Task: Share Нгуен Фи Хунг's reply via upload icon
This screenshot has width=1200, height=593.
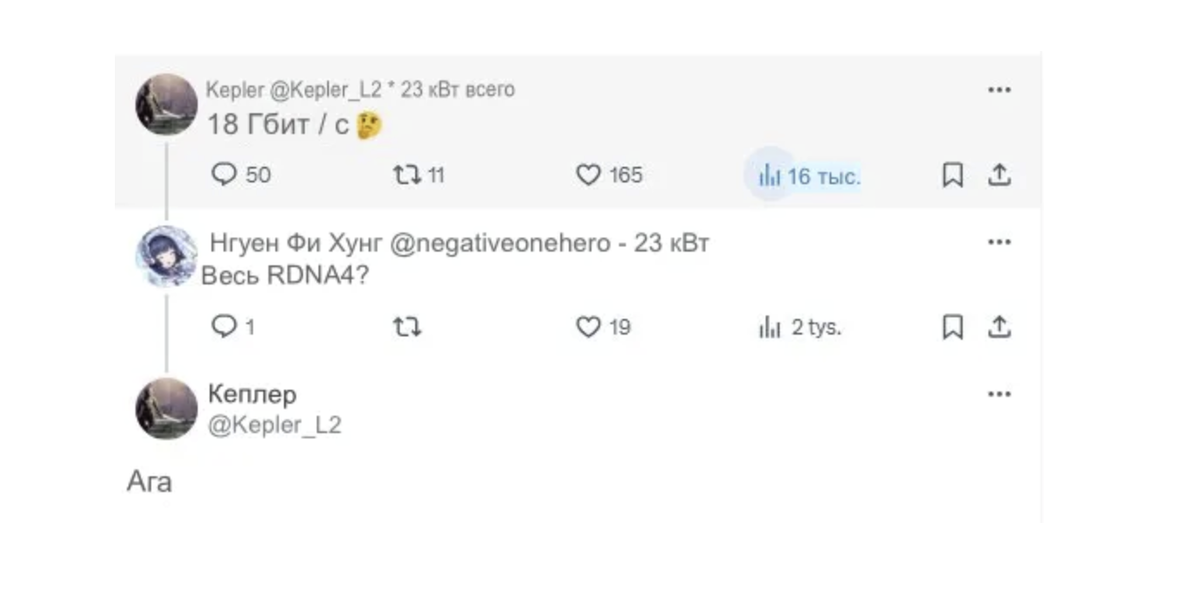Action: click(1000, 326)
